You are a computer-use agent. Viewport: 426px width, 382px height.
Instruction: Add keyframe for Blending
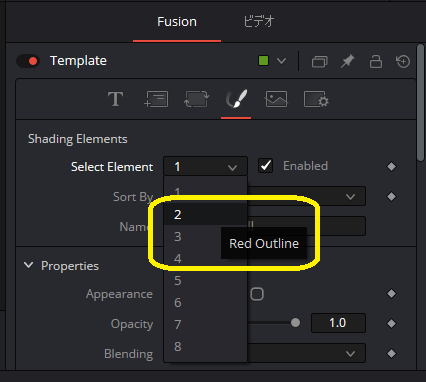[x=391, y=353]
